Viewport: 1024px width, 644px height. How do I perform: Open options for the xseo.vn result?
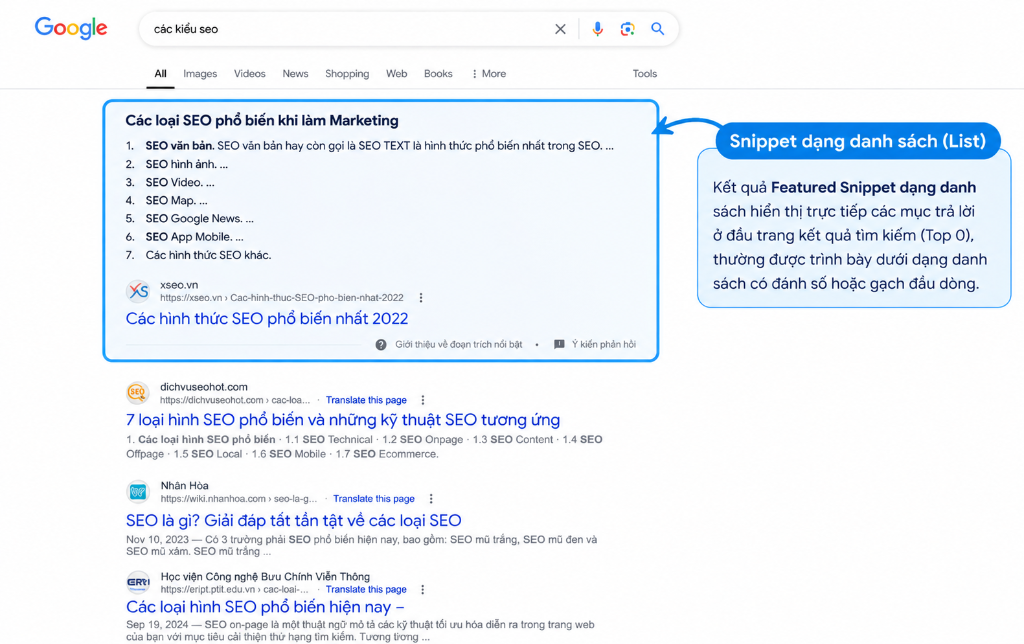421,298
